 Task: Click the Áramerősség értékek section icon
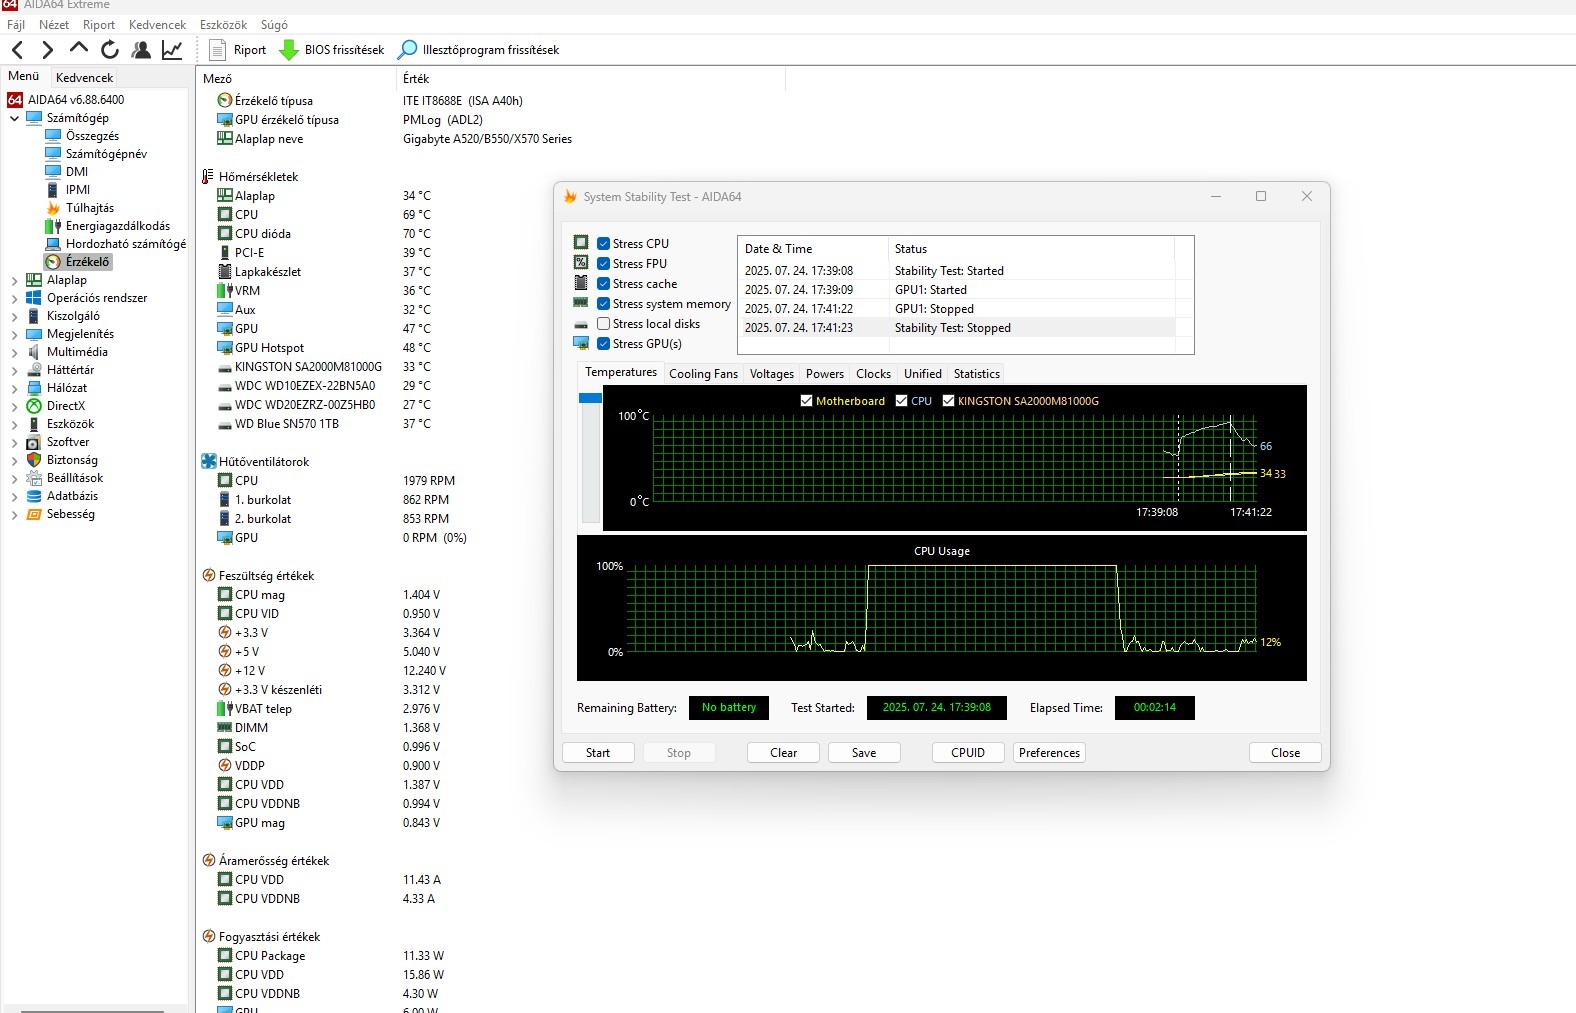tap(209, 861)
